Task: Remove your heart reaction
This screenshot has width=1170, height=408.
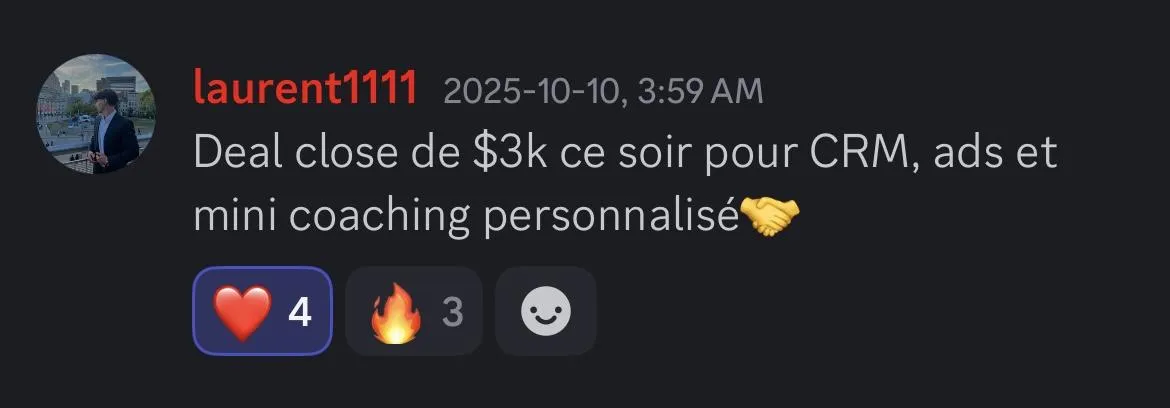Action: [x=263, y=311]
